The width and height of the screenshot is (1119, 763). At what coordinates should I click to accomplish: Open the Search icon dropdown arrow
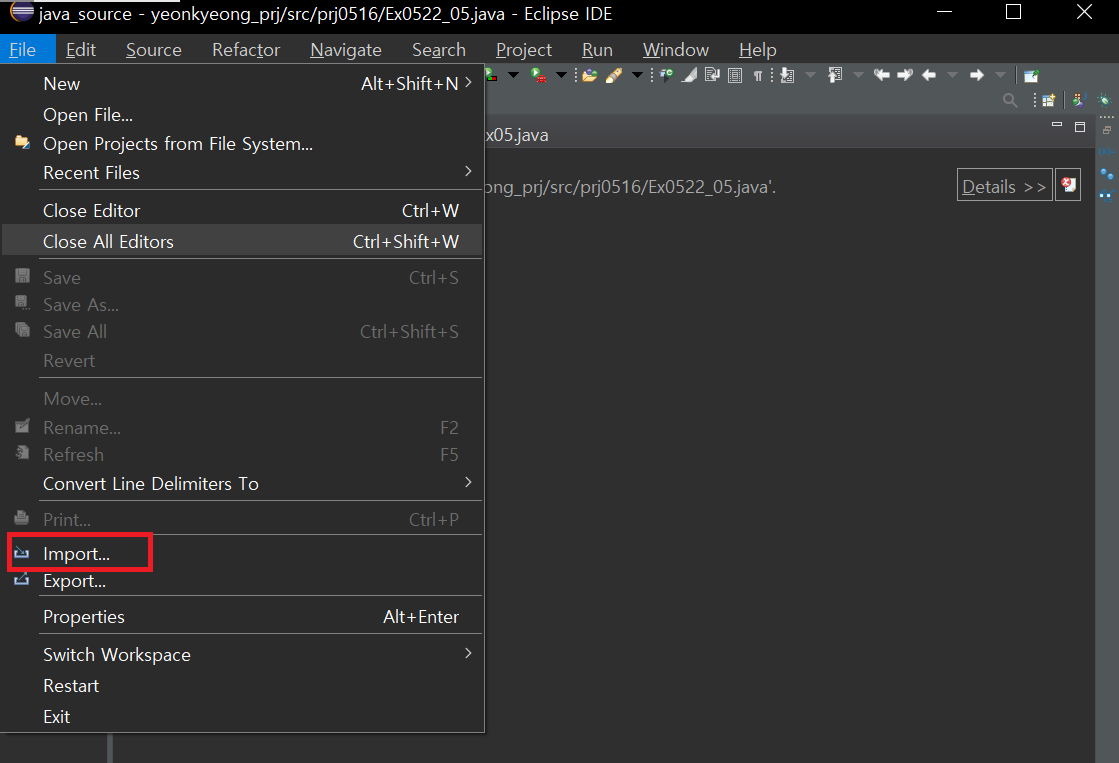click(637, 75)
